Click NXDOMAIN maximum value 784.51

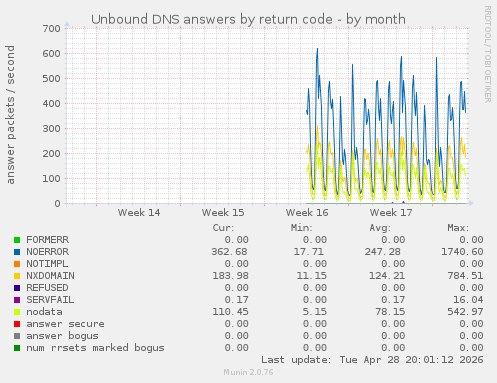[x=465, y=276]
